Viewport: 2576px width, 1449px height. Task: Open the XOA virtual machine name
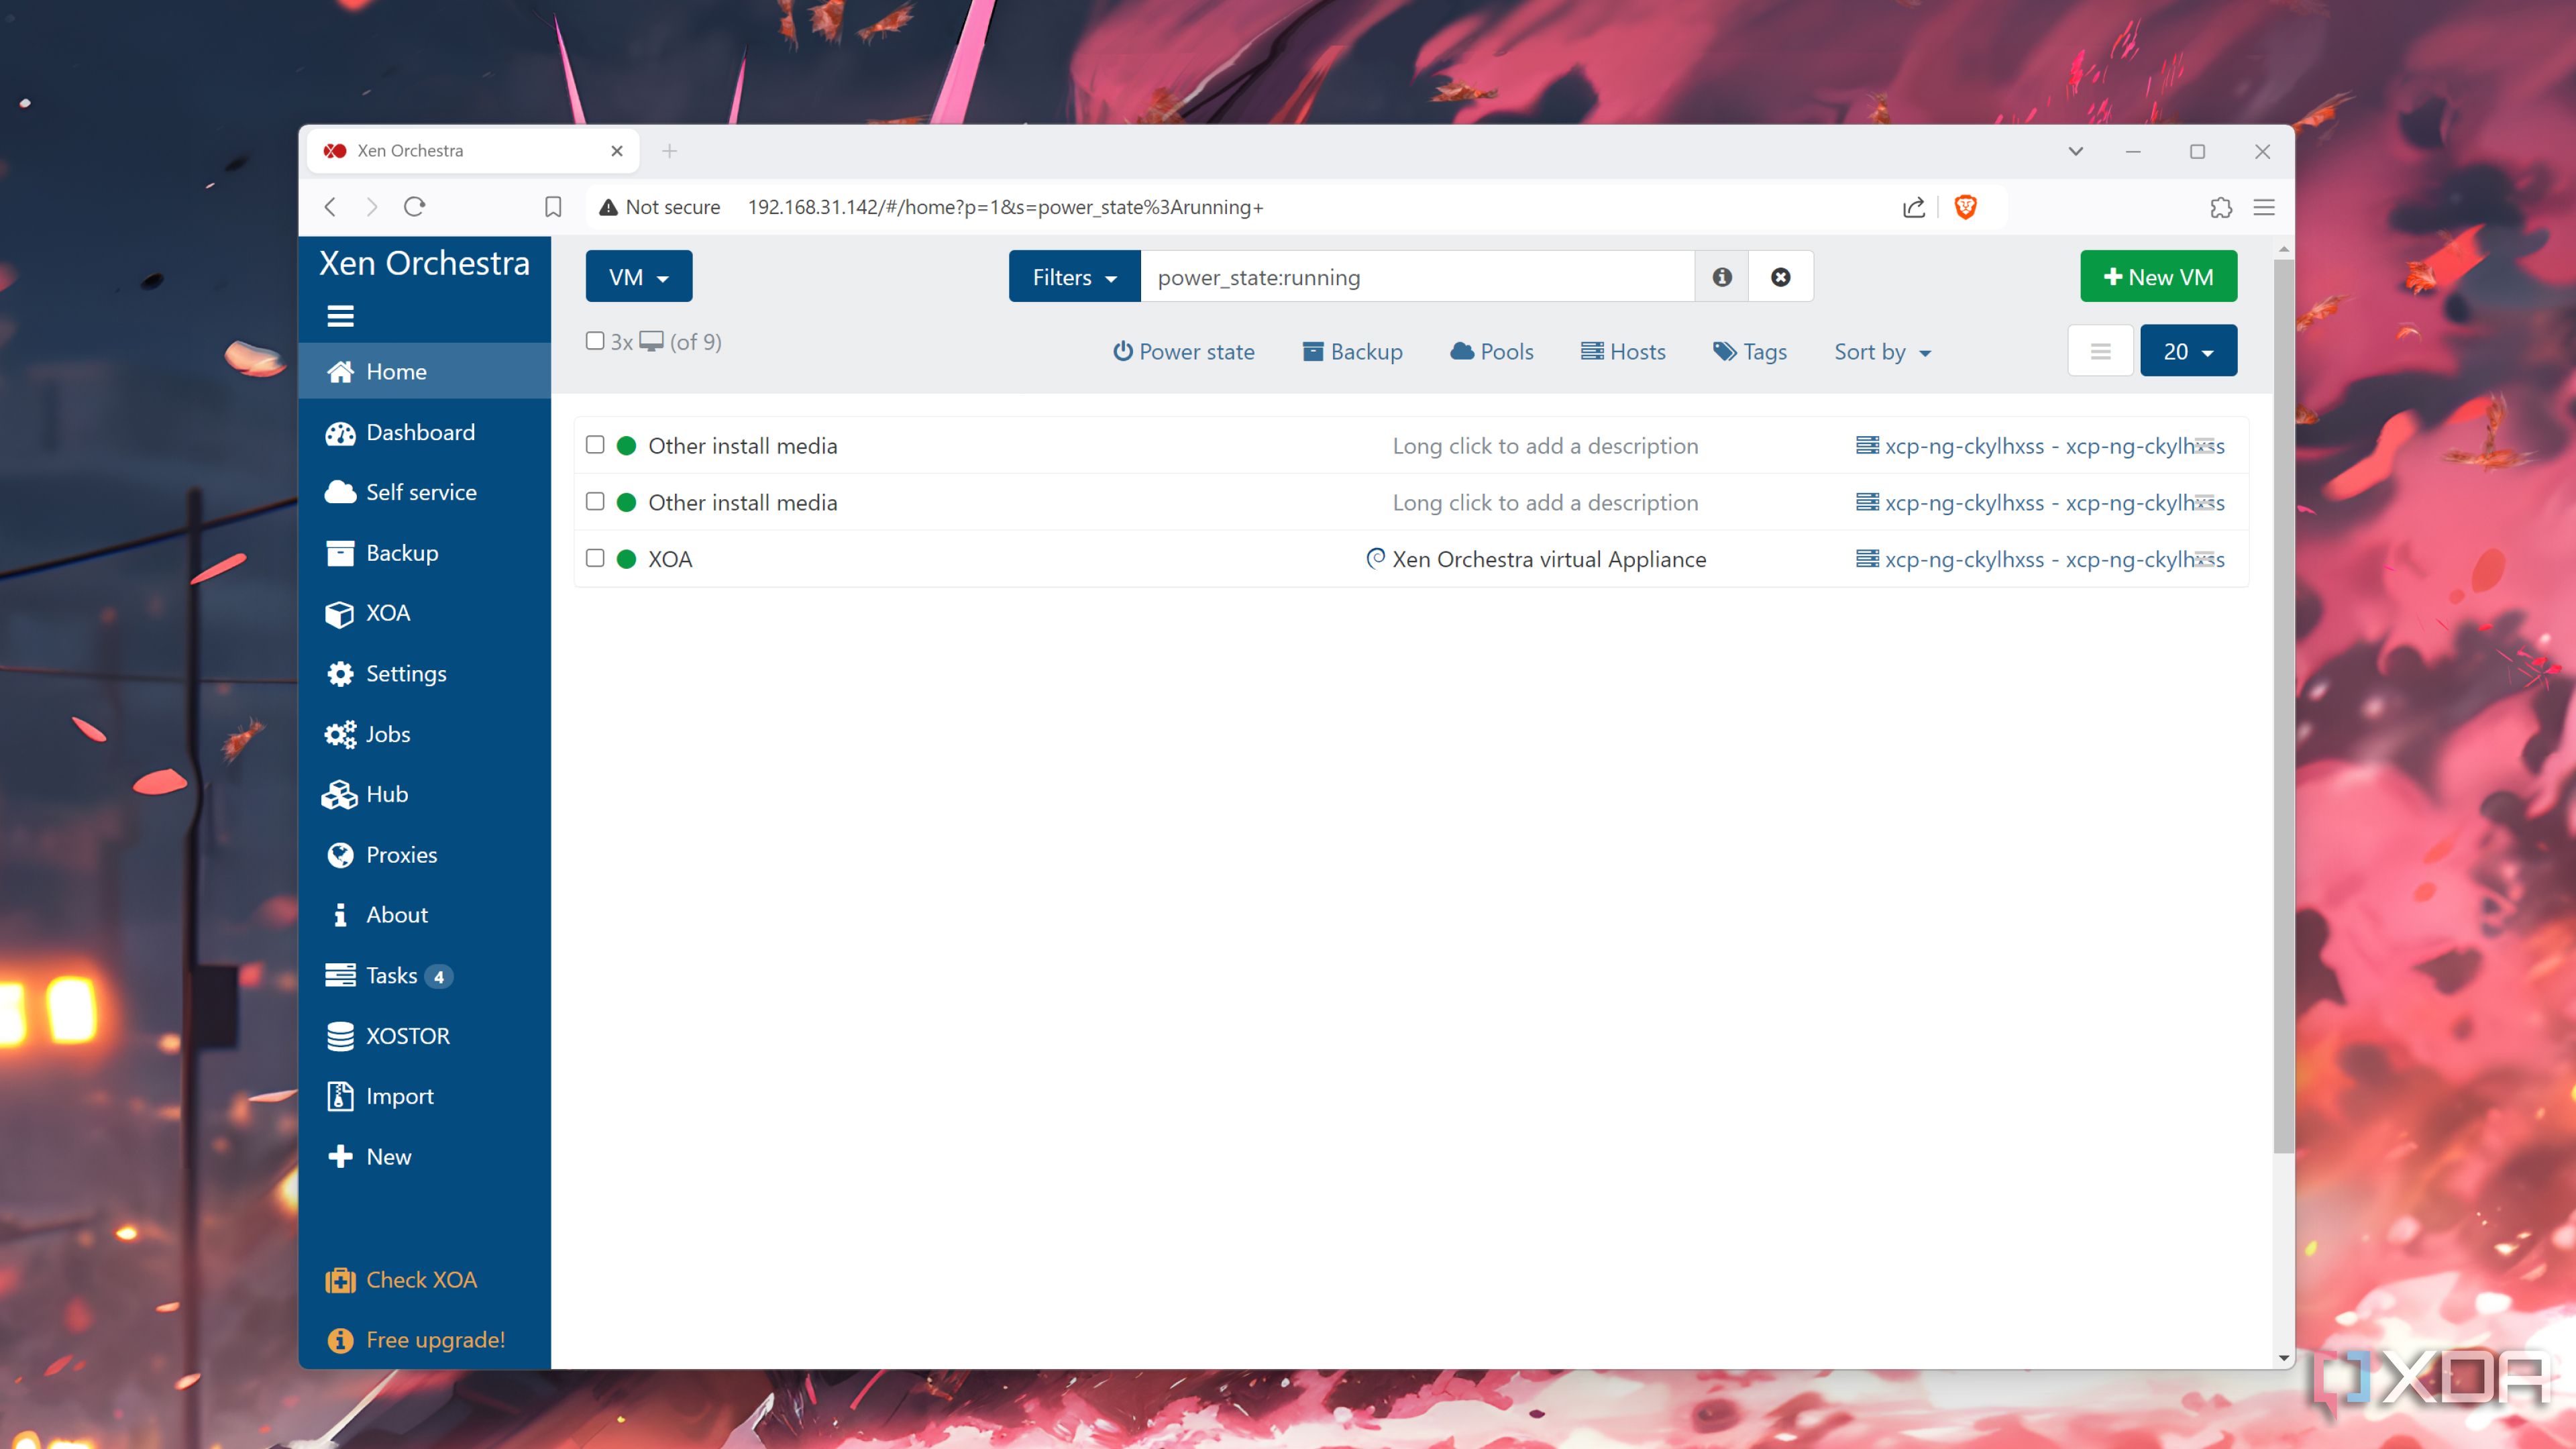(670, 559)
